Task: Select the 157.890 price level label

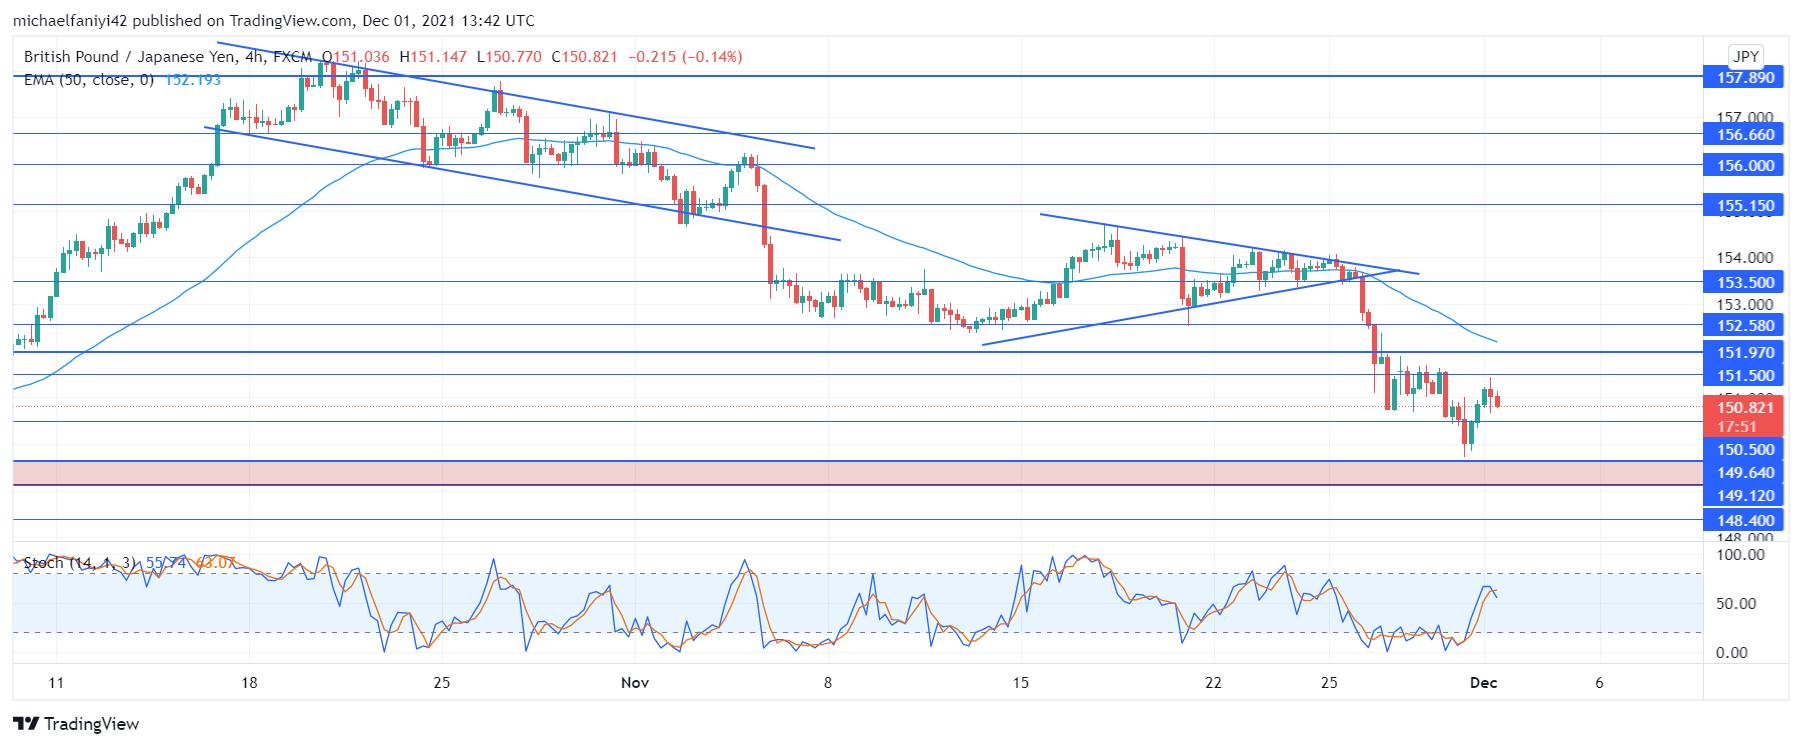Action: click(x=1743, y=77)
